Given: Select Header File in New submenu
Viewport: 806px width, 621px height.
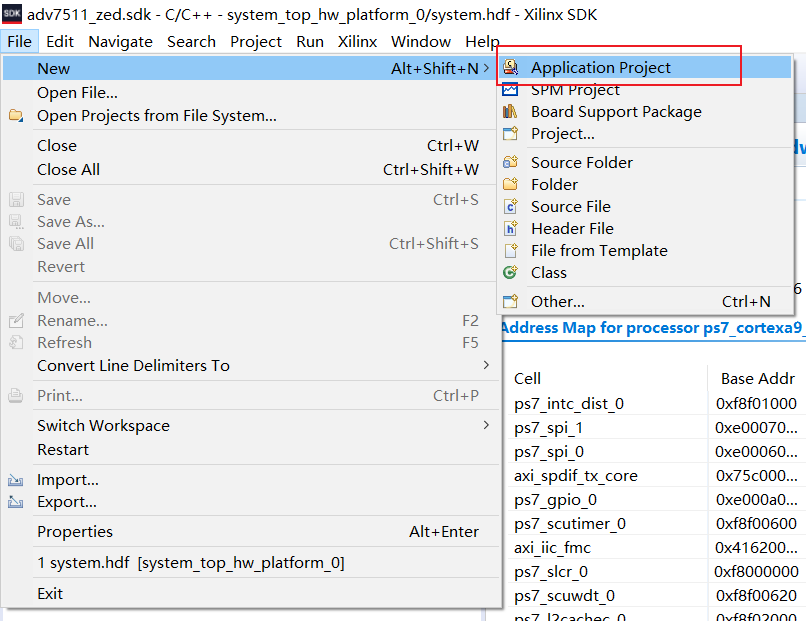Looking at the screenshot, I should (x=645, y=228).
